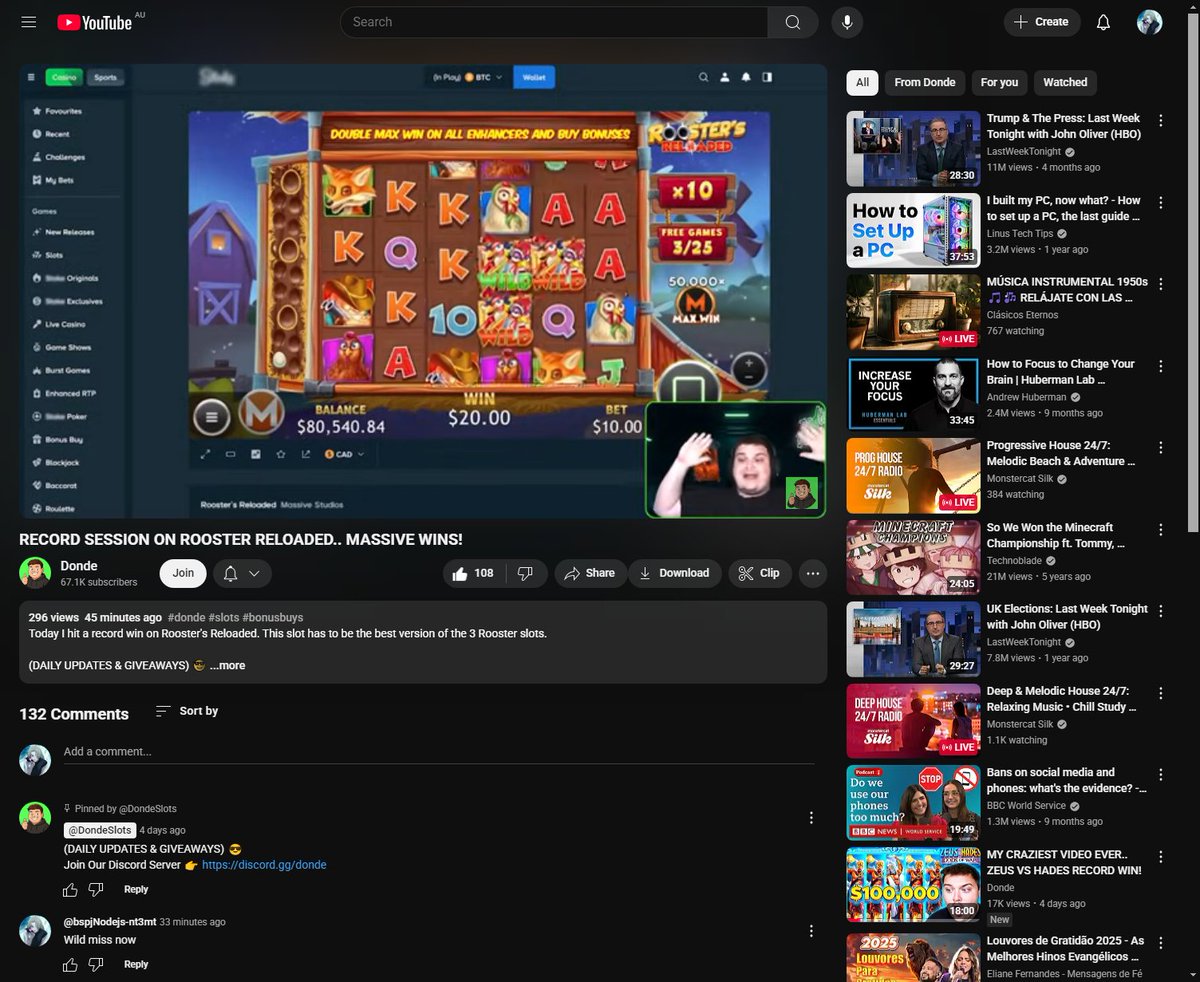Open Música Instrumental 1950s live thumbnail

[913, 312]
